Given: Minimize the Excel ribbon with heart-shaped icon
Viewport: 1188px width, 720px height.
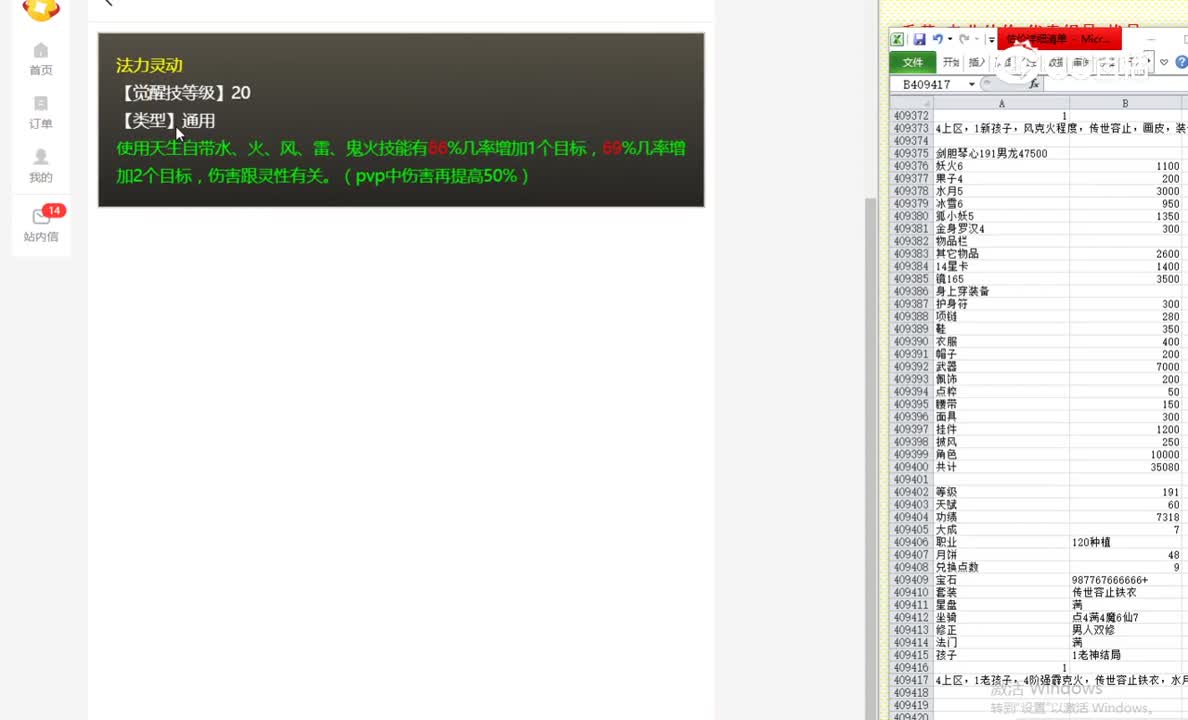Looking at the screenshot, I should coord(1165,62).
